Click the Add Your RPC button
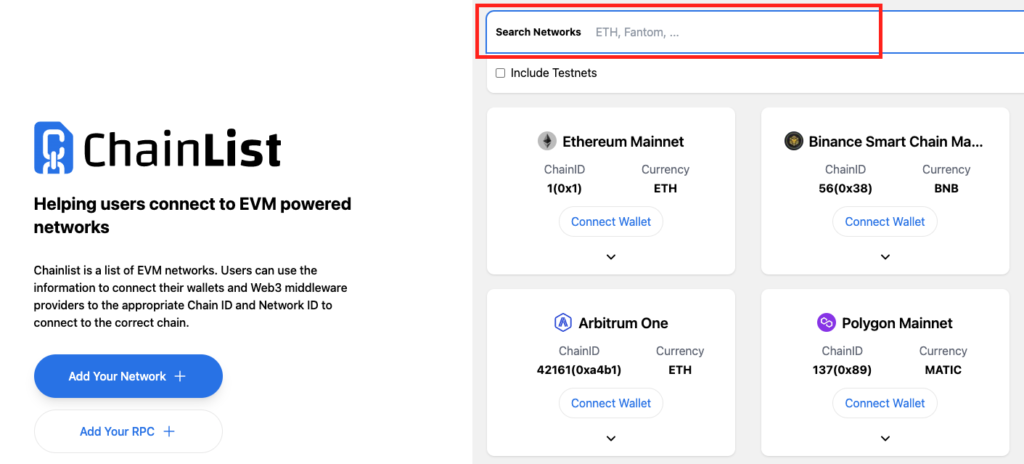This screenshot has height=464, width=1024. point(128,431)
